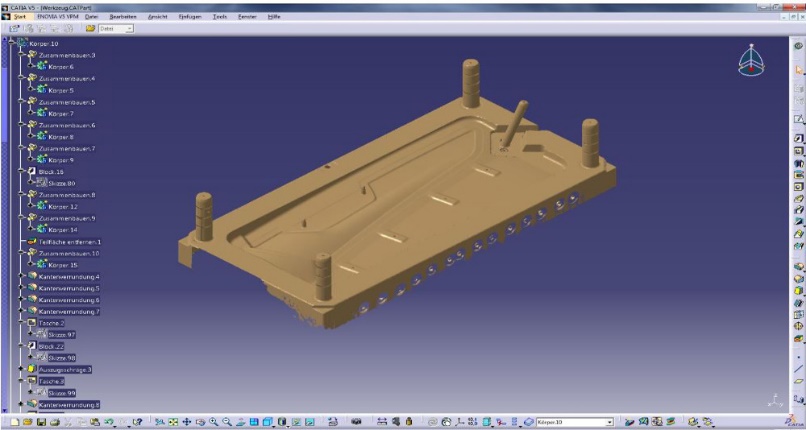Activate the Pan view tool

click(186, 423)
